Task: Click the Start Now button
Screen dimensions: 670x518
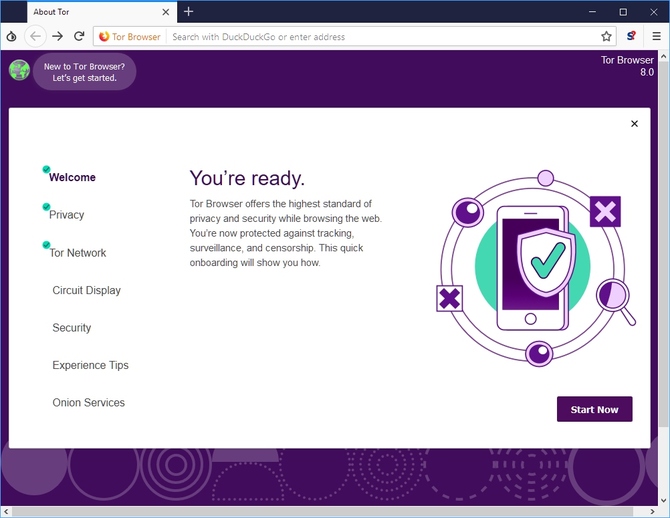Action: (x=594, y=409)
